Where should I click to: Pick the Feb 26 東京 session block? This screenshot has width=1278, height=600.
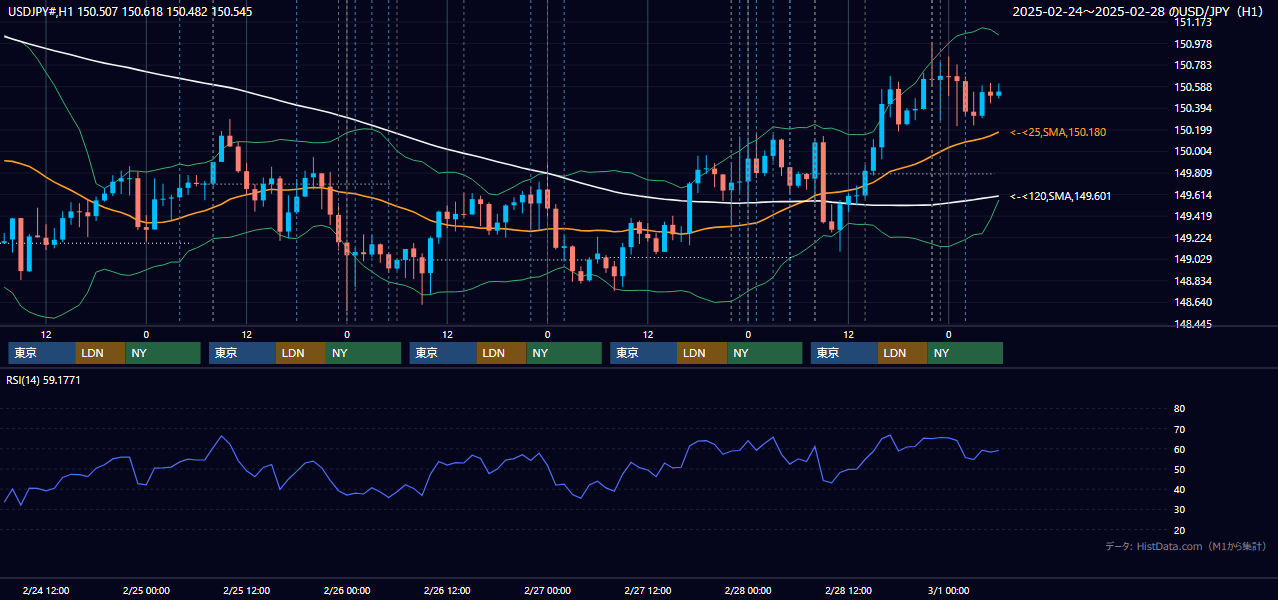pyautogui.click(x=443, y=353)
